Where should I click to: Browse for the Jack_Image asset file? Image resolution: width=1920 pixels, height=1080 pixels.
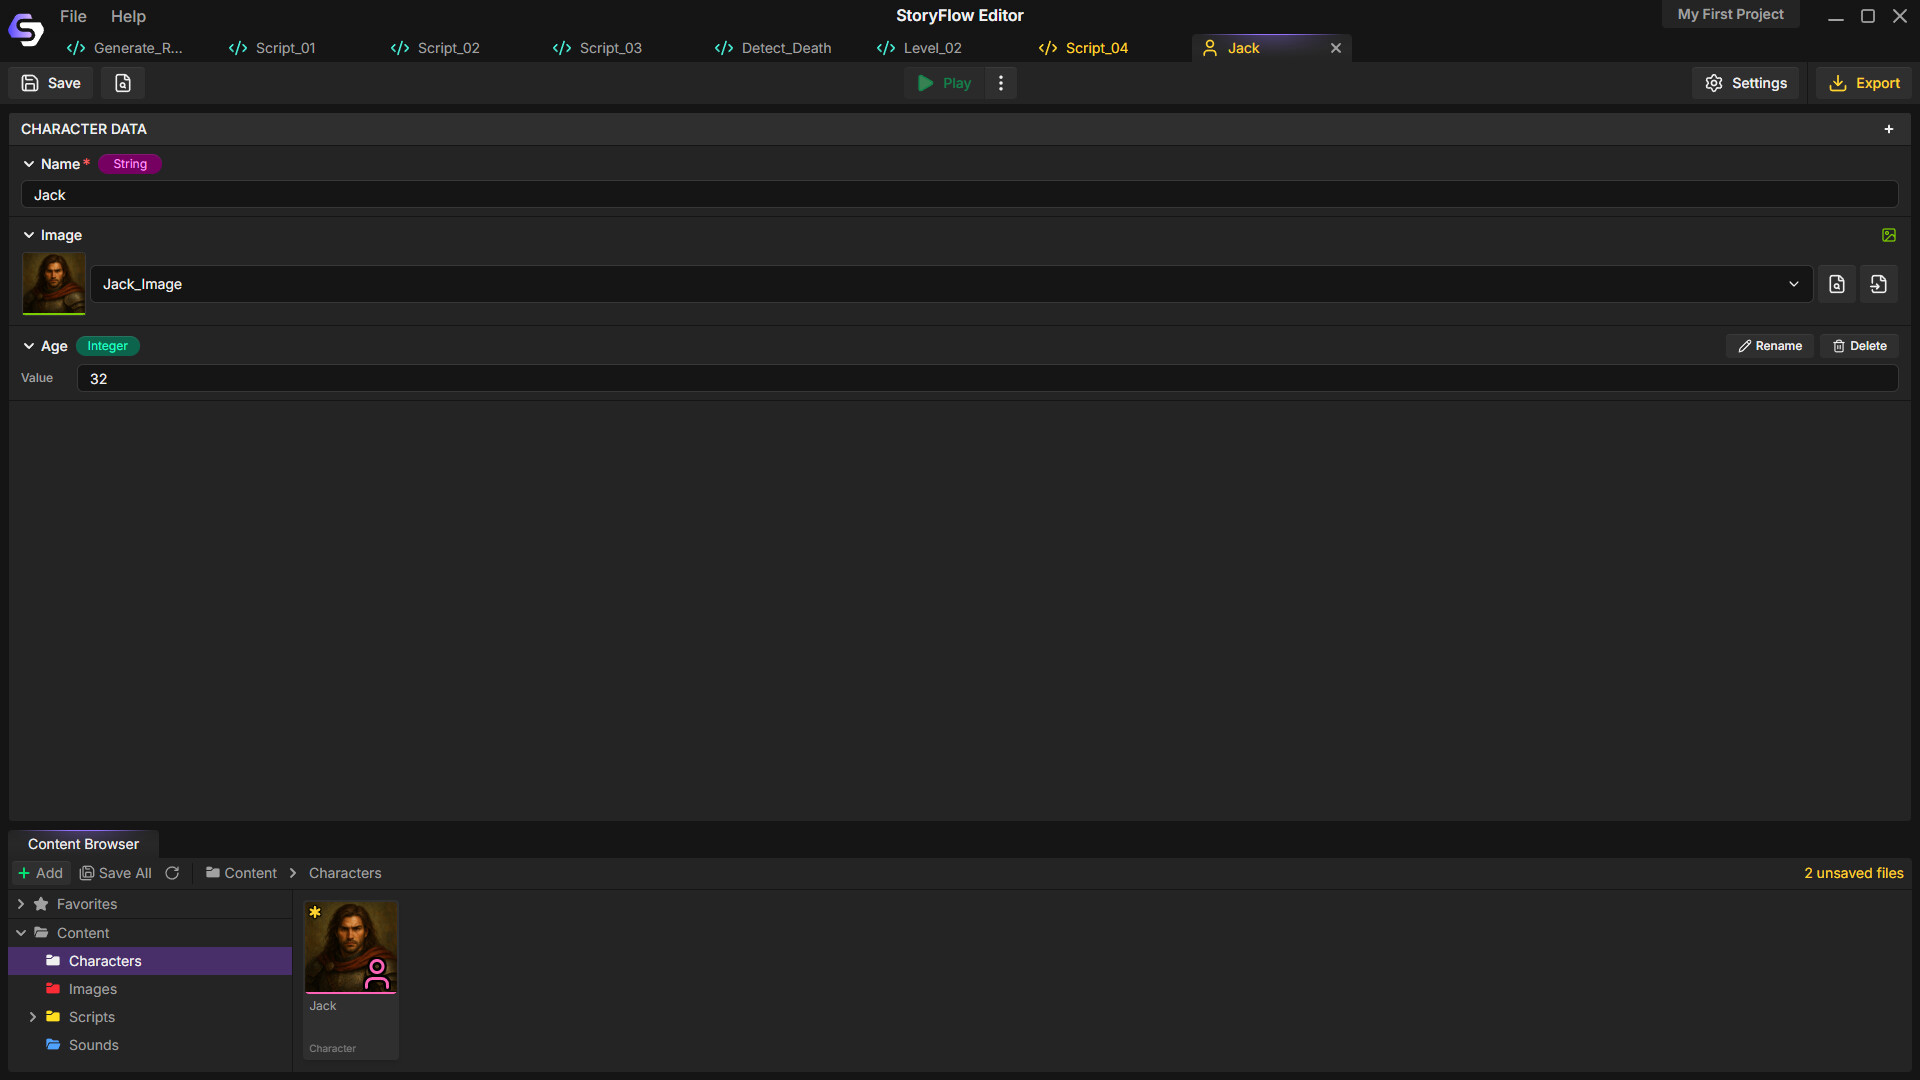coord(1837,284)
